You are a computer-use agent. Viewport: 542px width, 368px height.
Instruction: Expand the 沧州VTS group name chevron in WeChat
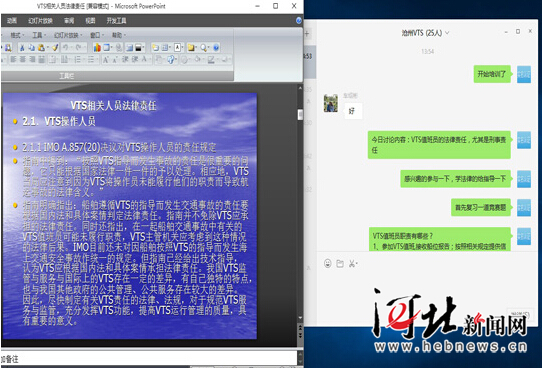click(447, 33)
